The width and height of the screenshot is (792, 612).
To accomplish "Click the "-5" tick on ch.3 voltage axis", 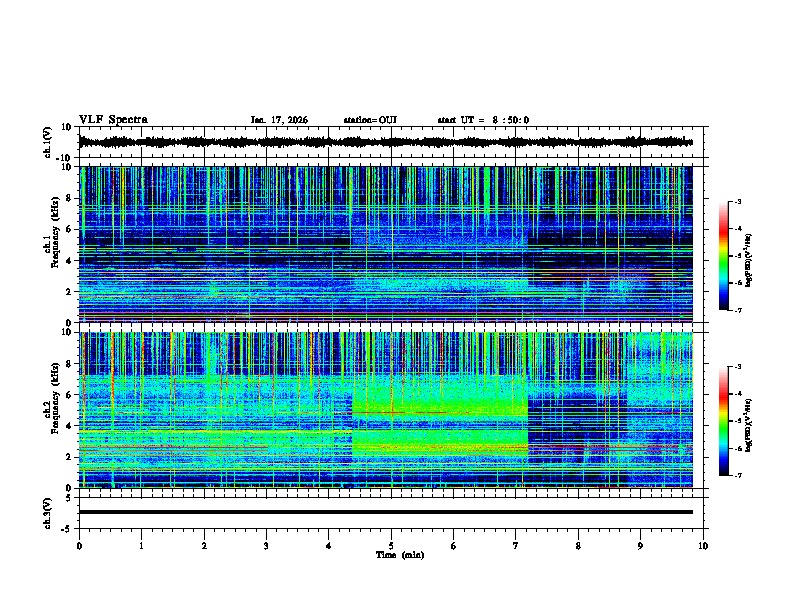I will [68, 529].
